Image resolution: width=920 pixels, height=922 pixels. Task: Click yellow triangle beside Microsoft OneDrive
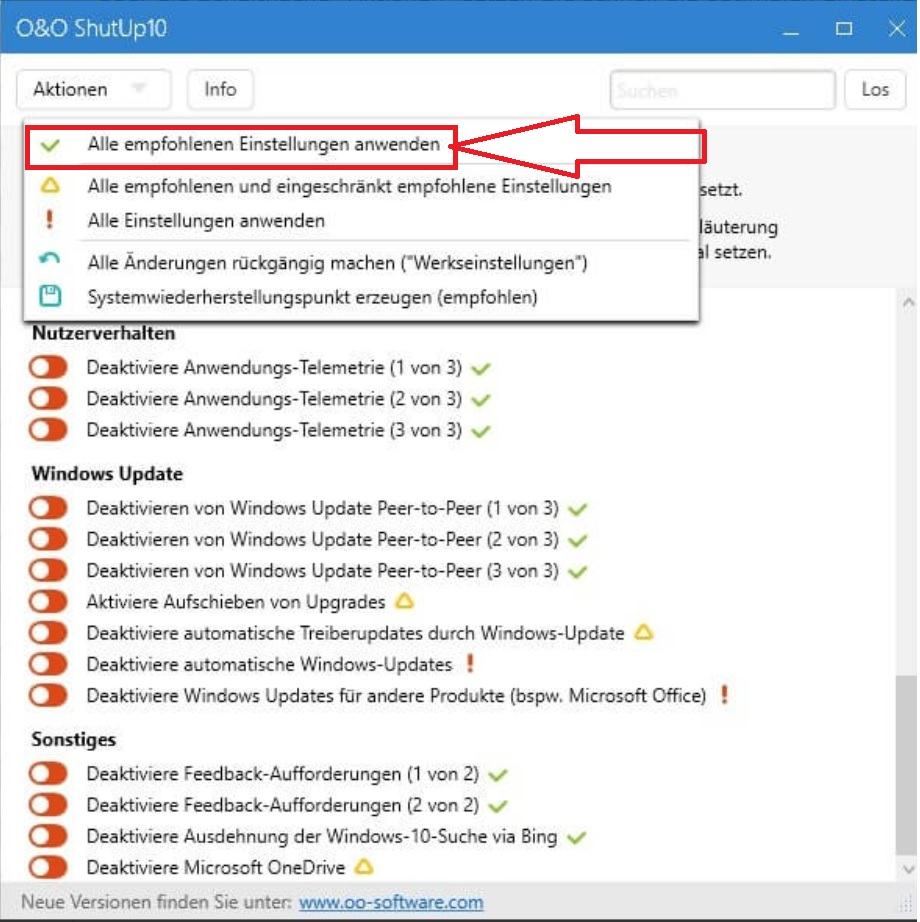point(364,867)
